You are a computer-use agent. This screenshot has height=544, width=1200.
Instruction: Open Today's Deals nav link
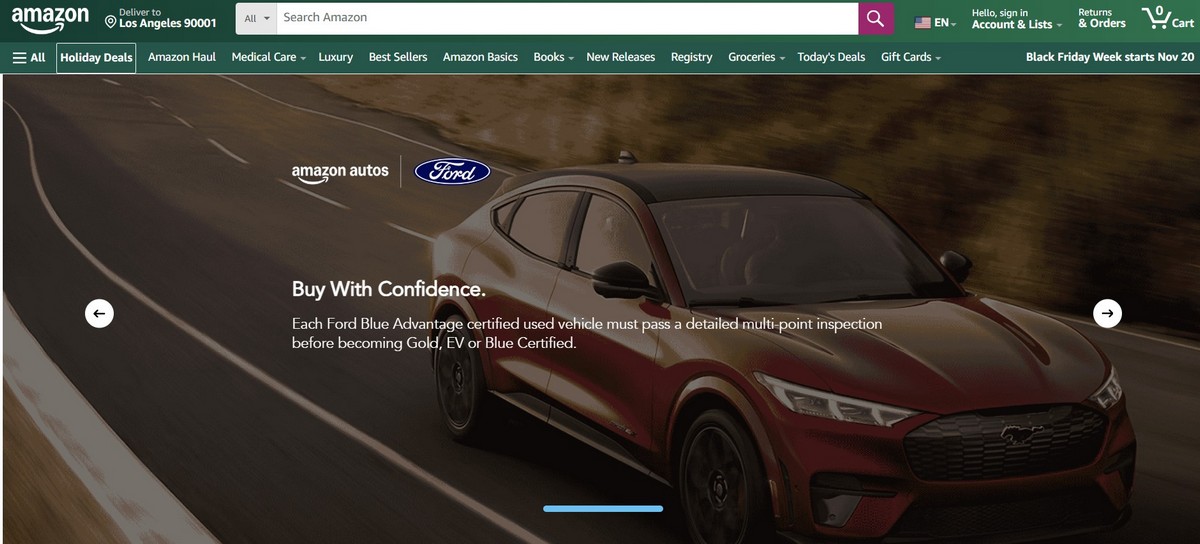(x=831, y=57)
